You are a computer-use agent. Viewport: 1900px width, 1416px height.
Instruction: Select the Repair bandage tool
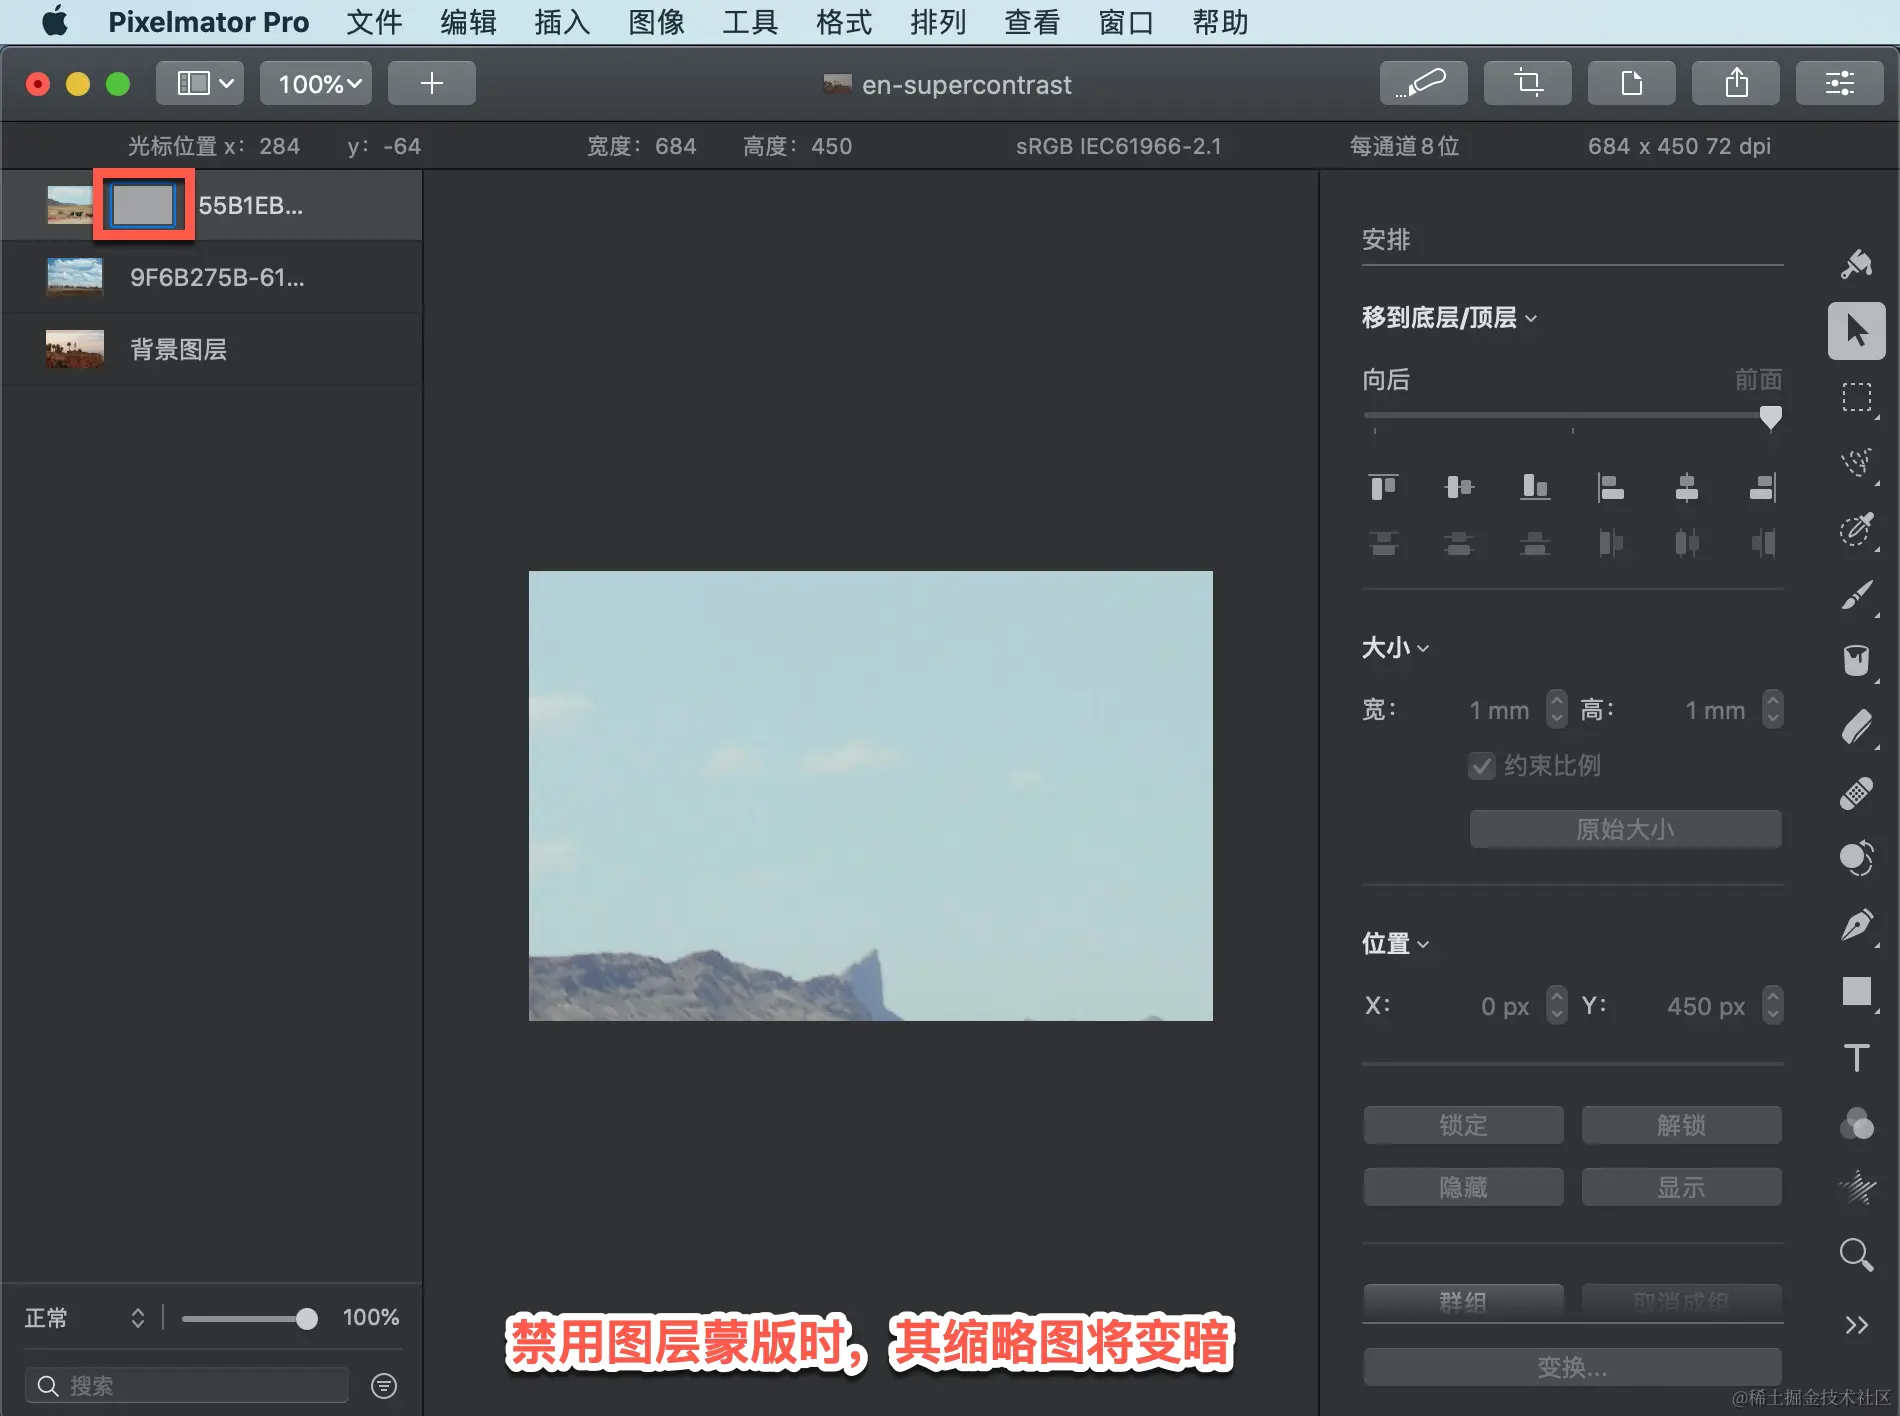1857,793
